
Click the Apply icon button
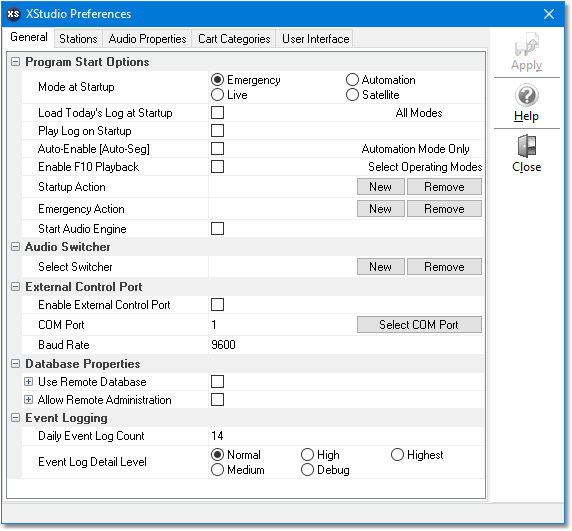[526, 51]
